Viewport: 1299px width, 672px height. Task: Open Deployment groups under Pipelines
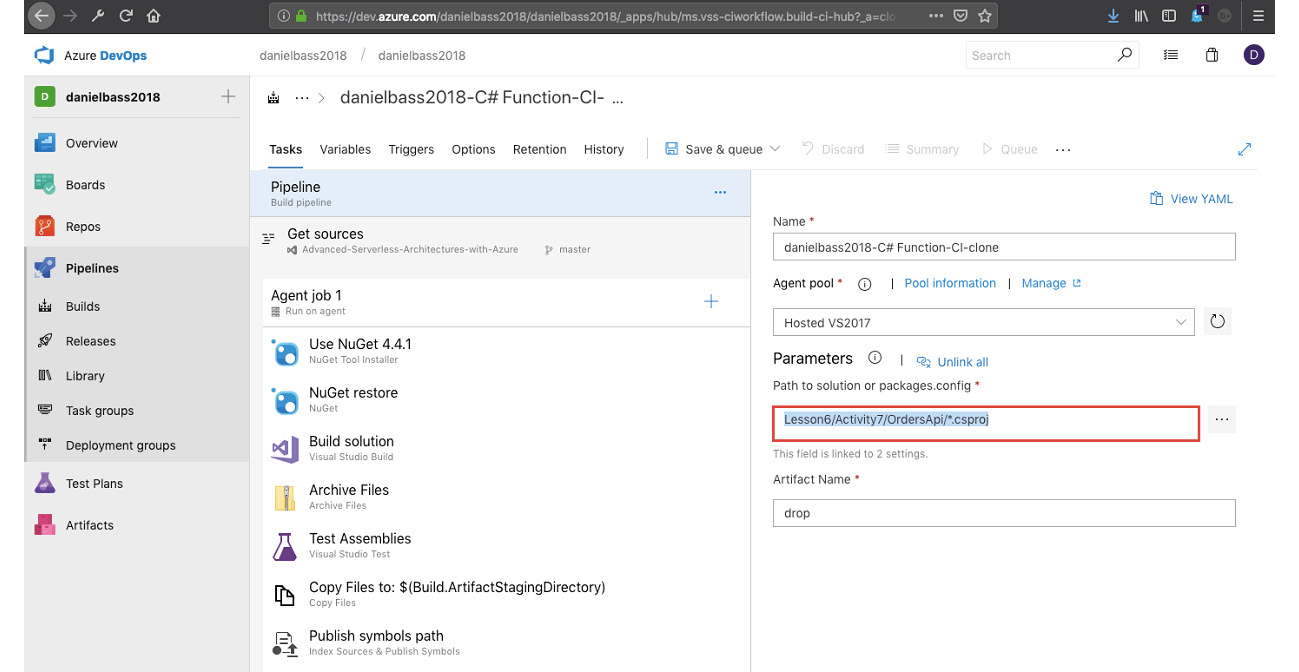136,446
